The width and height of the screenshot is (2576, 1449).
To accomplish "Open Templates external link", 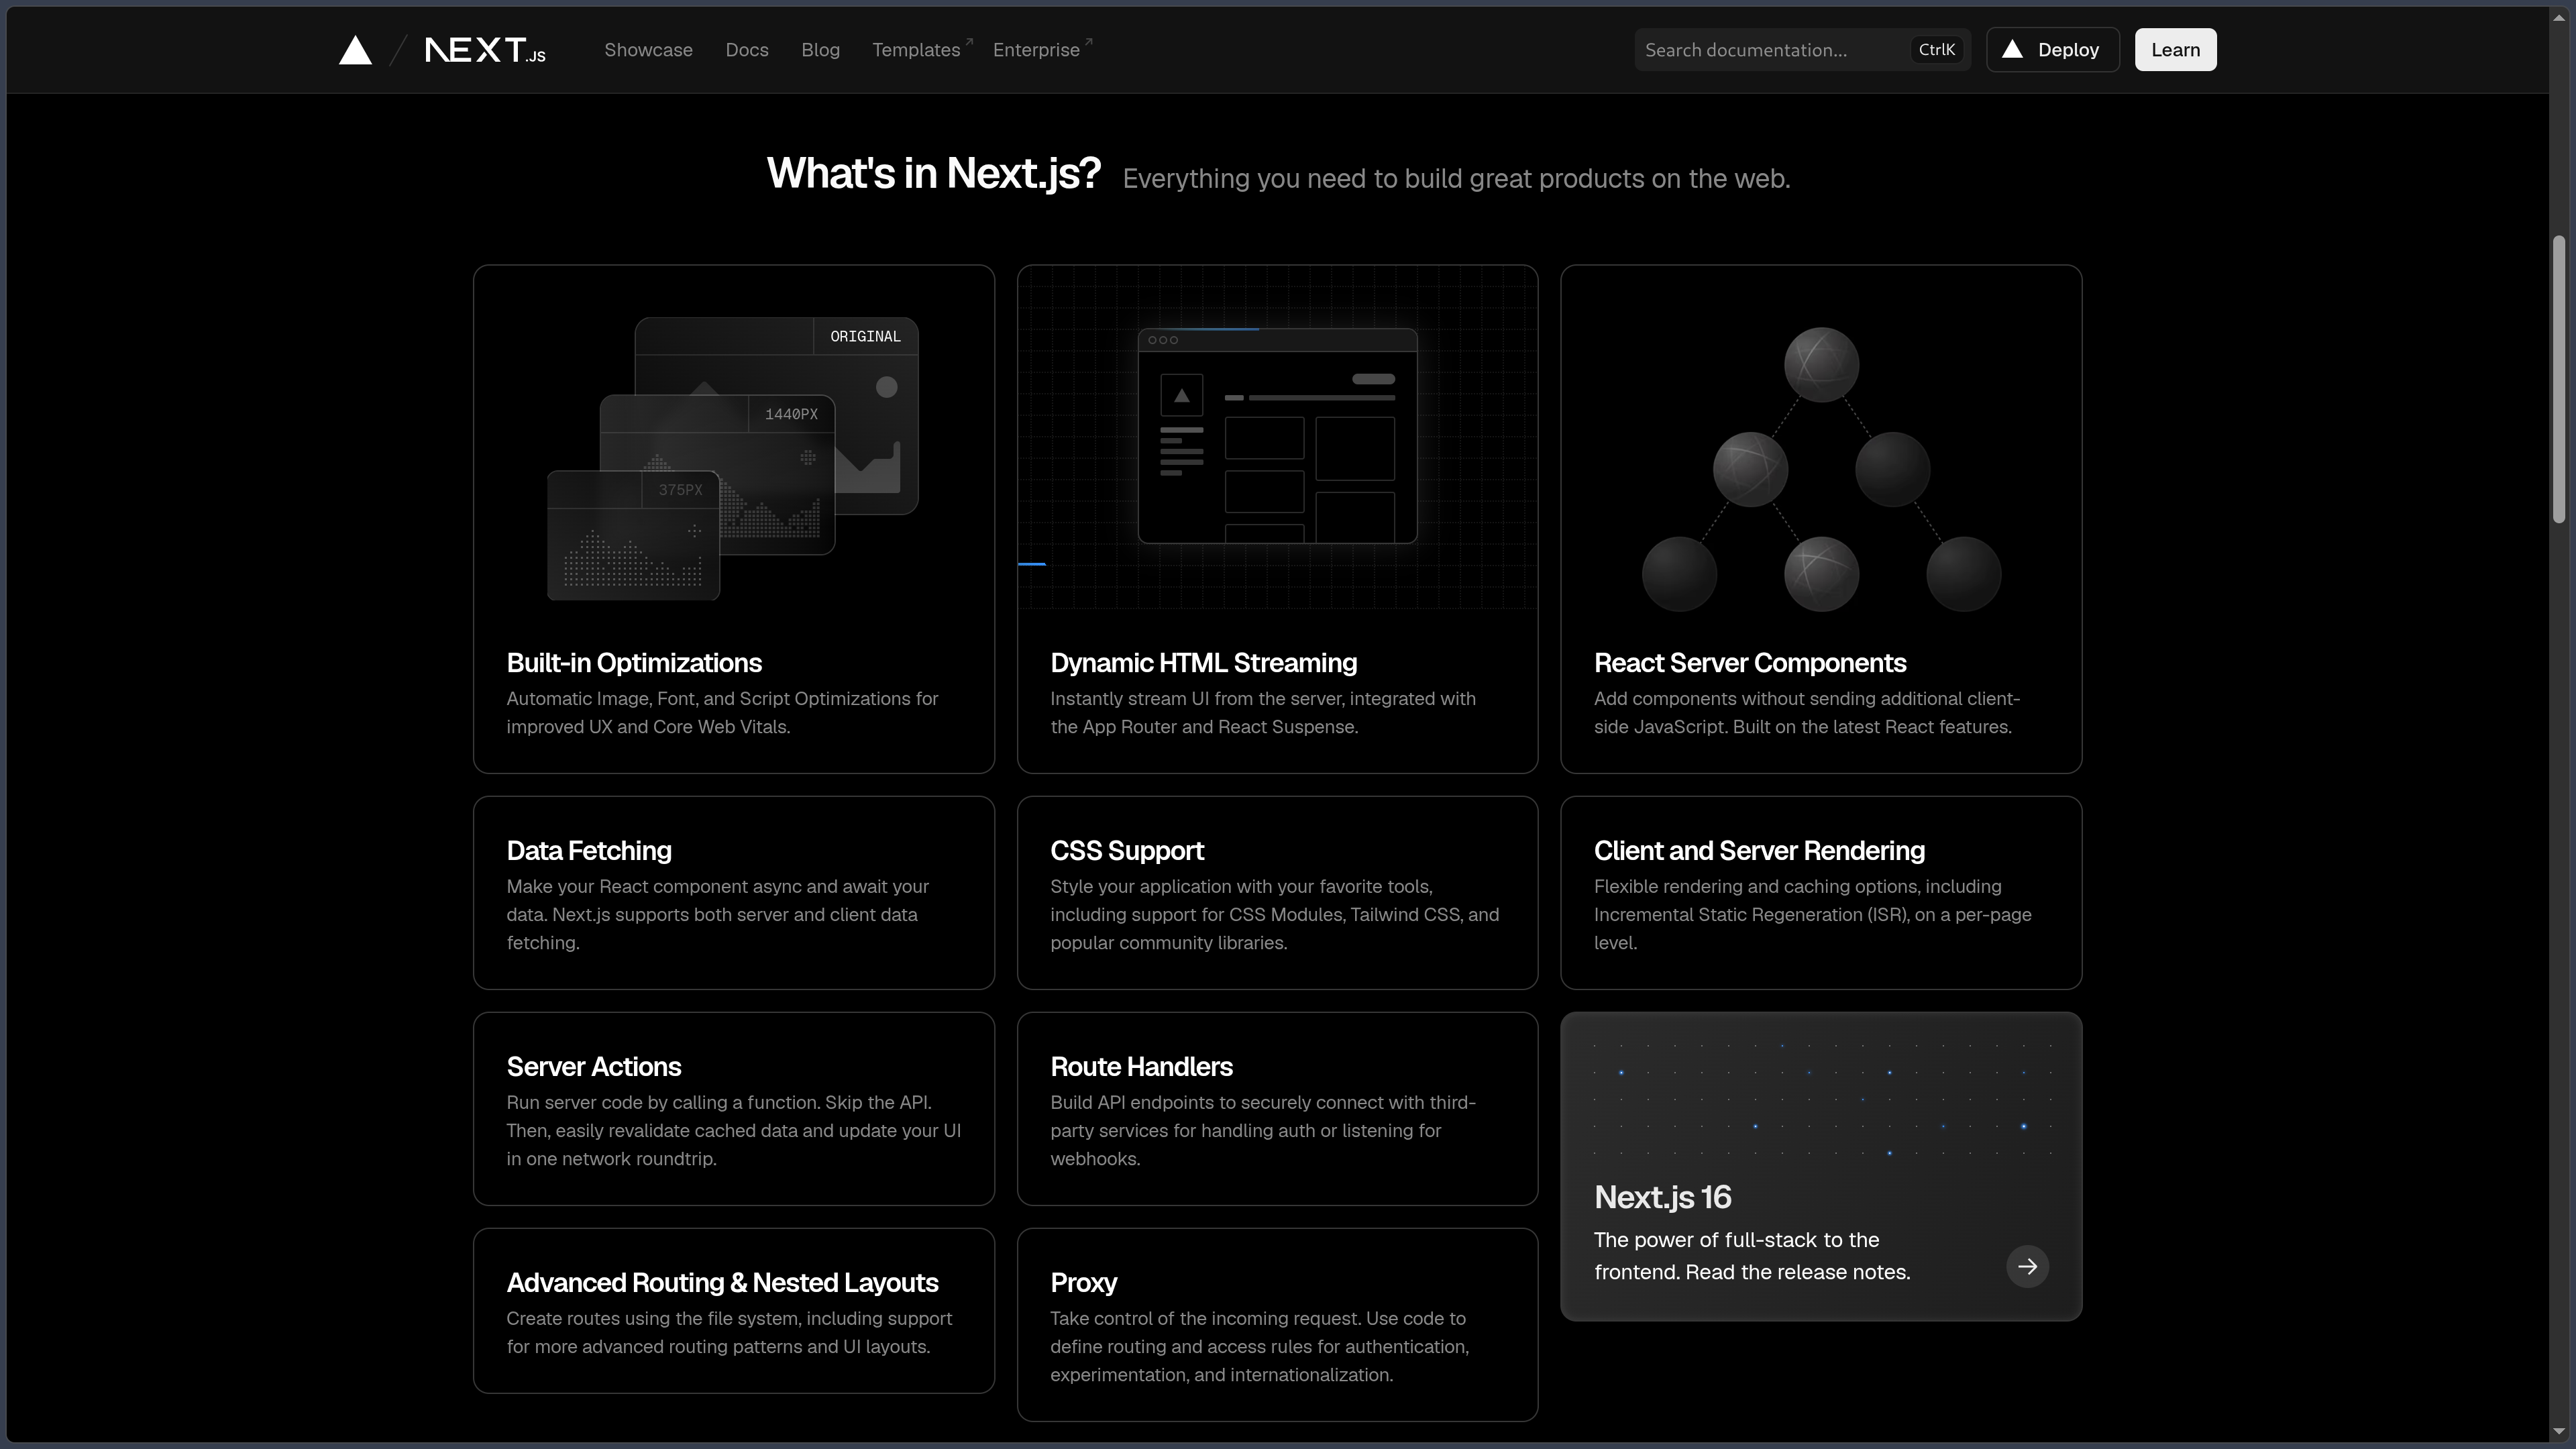I will pos(921,50).
